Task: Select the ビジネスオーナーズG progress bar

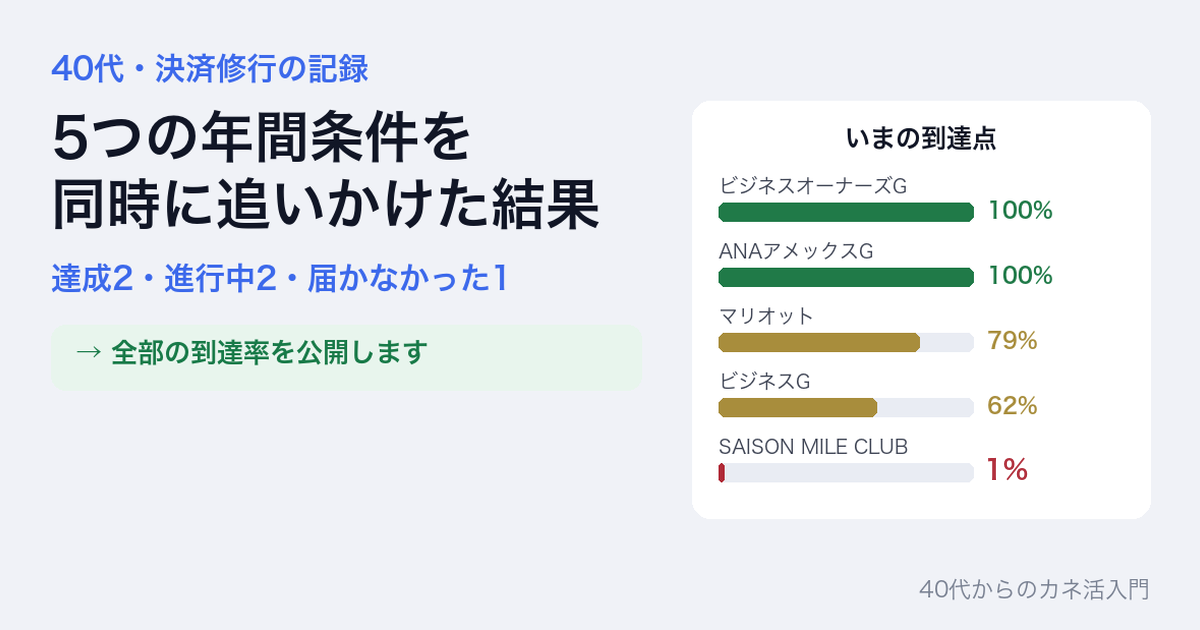Action: [846, 212]
